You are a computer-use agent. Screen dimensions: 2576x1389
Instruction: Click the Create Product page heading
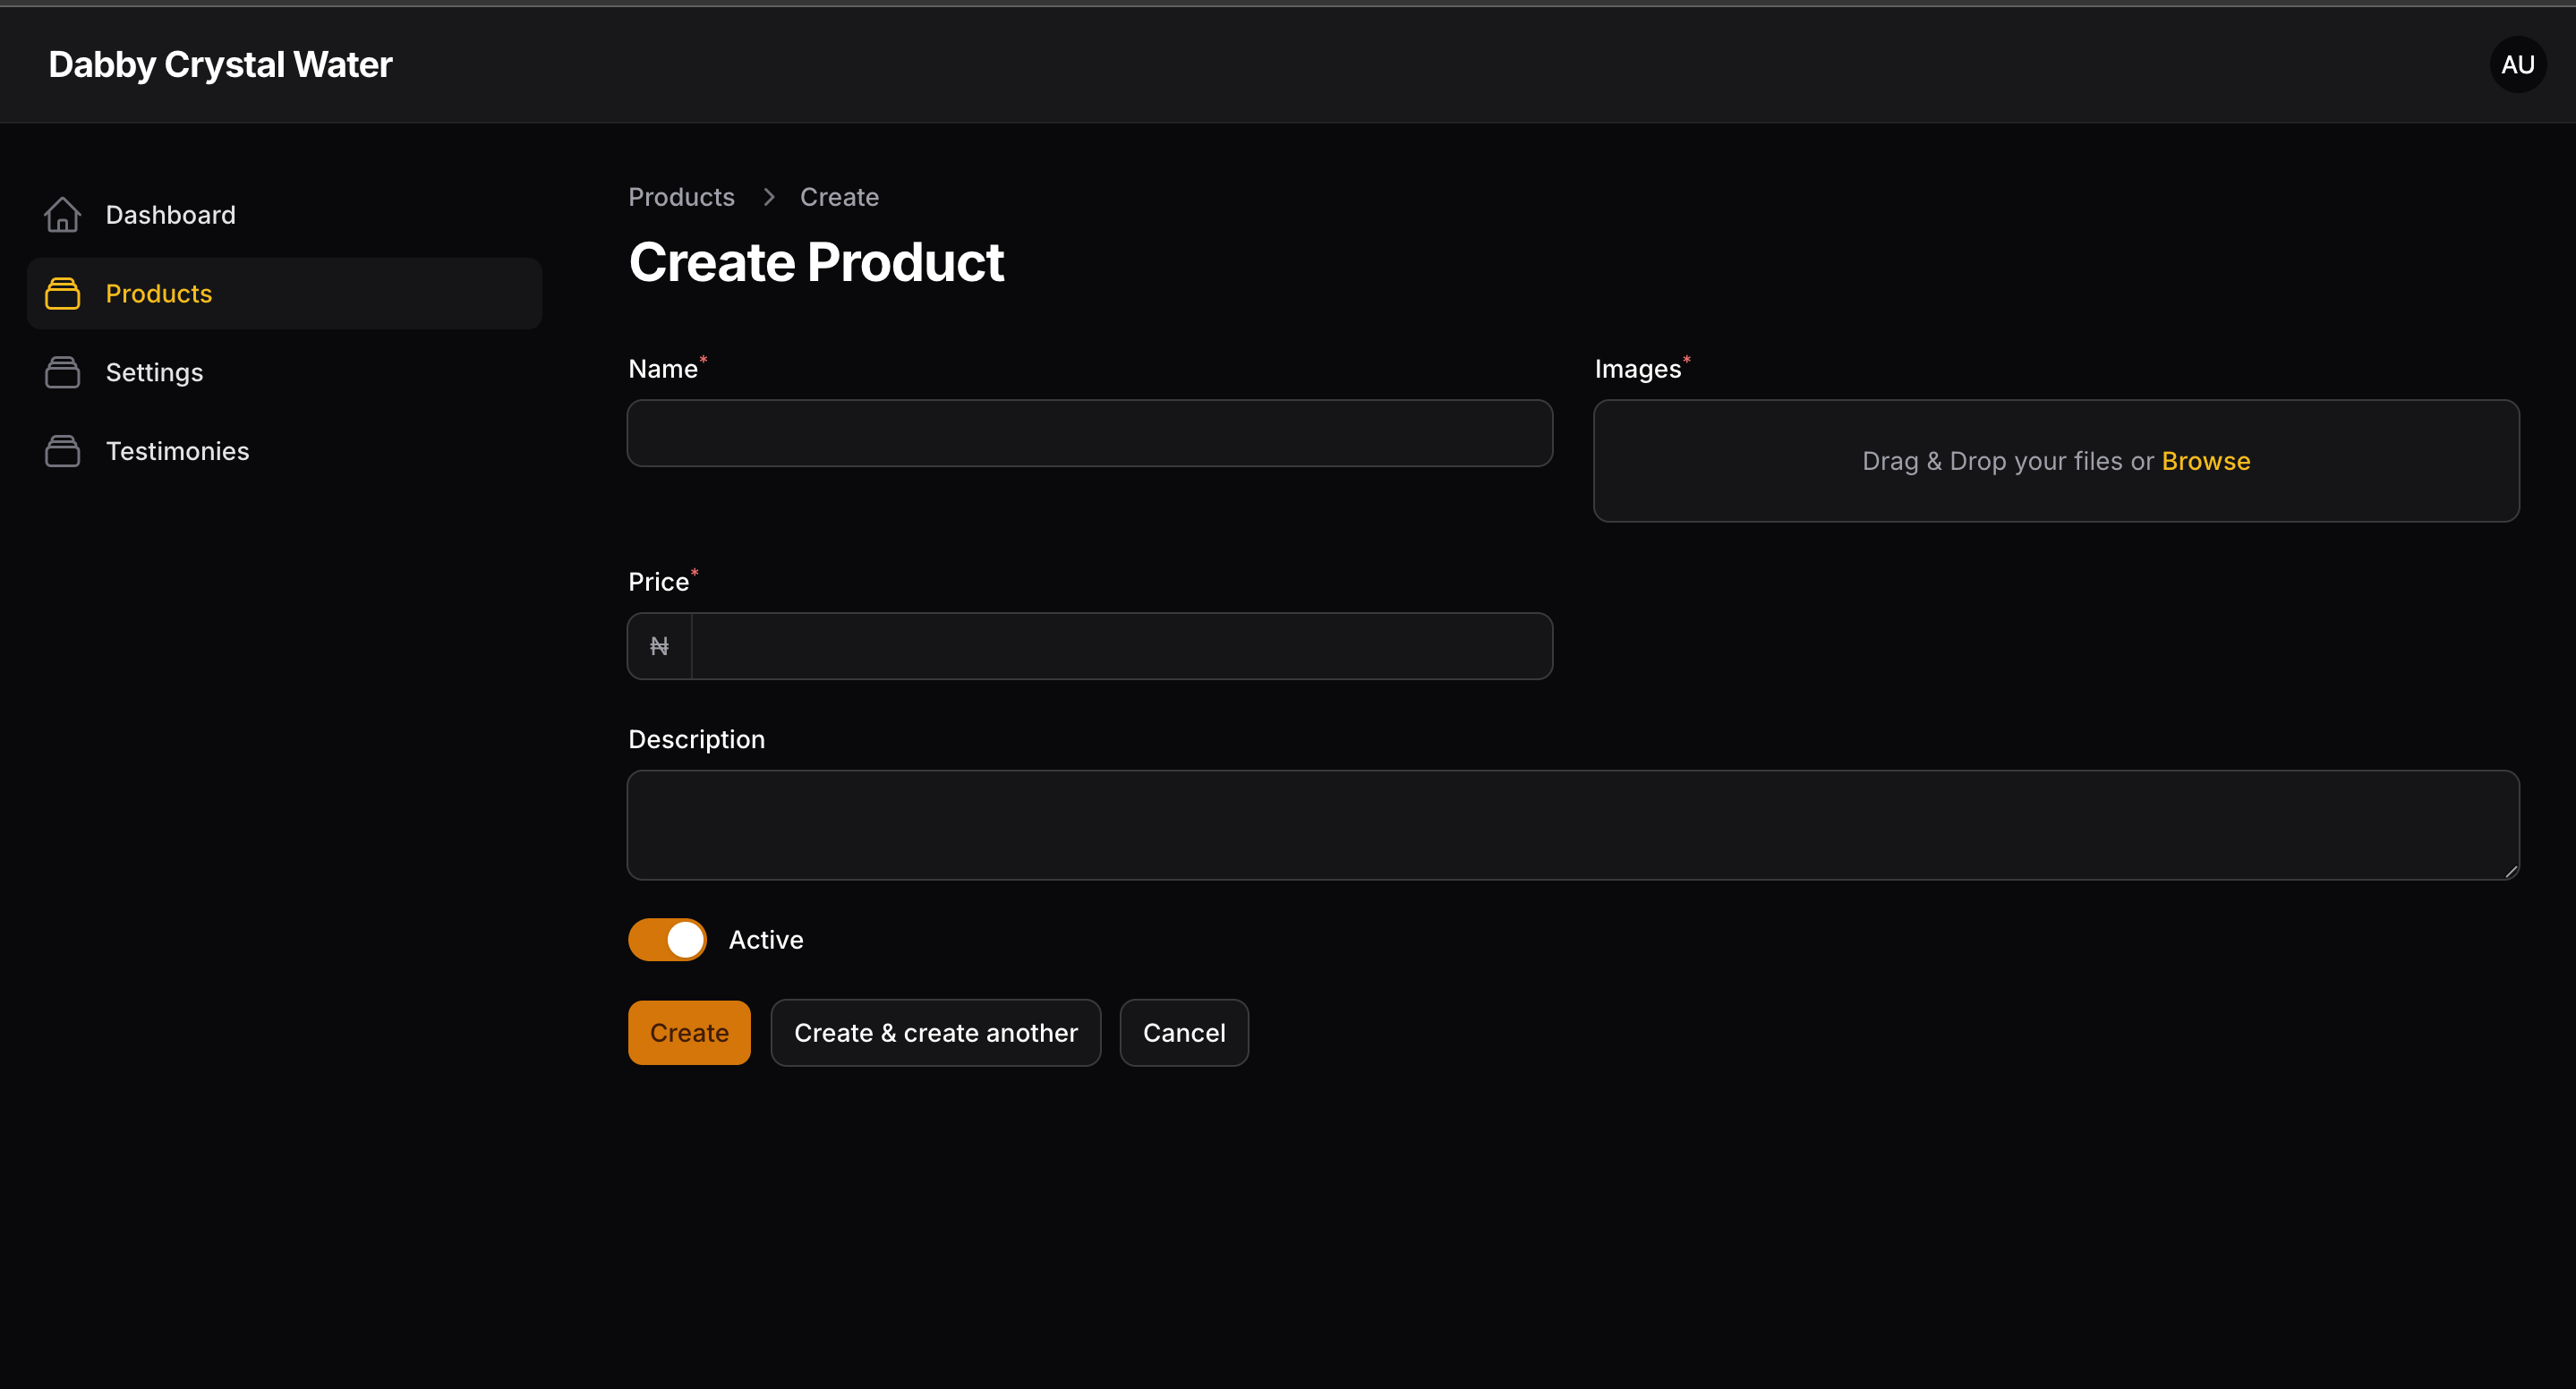pos(816,262)
